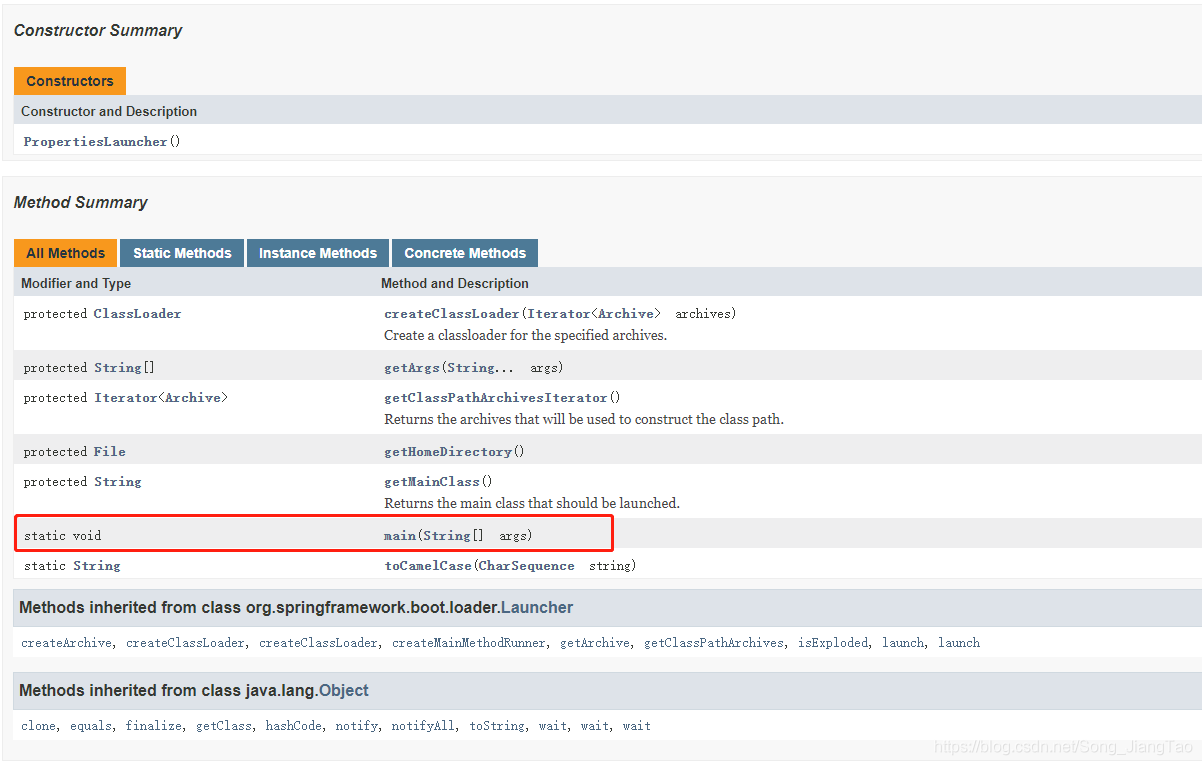Open the inherited finalize method
Viewport: 1202px width, 765px height.
click(154, 726)
